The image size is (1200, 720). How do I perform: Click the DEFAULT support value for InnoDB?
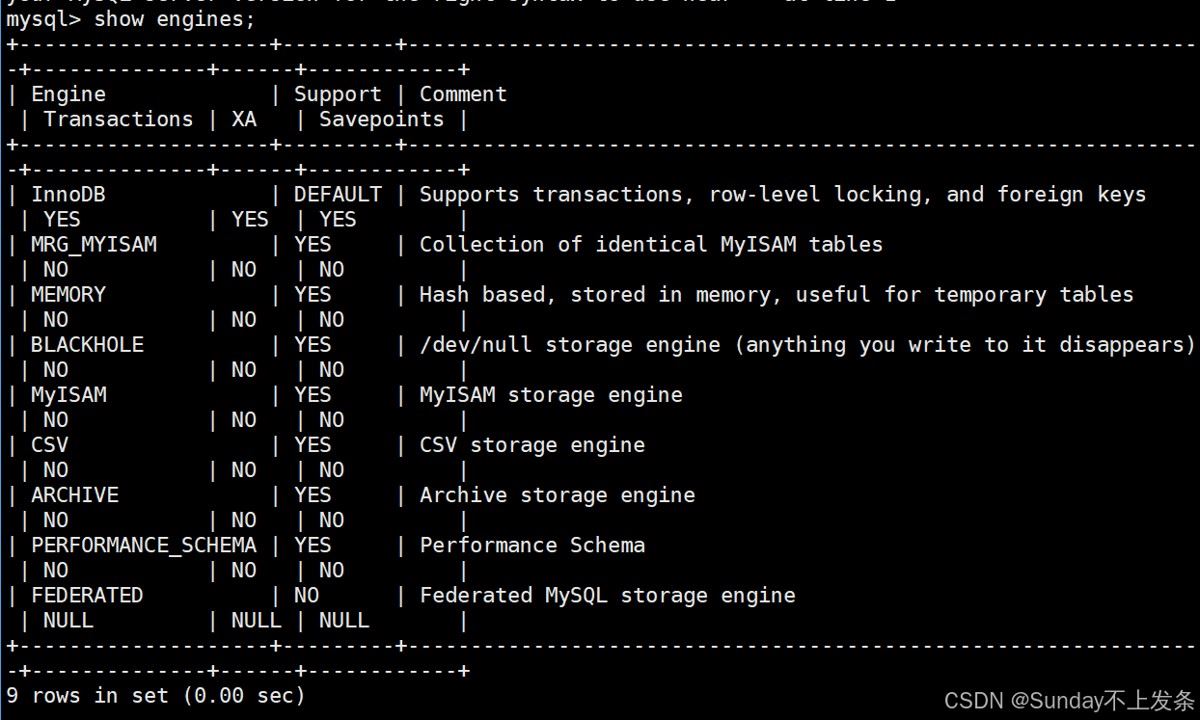pos(337,194)
